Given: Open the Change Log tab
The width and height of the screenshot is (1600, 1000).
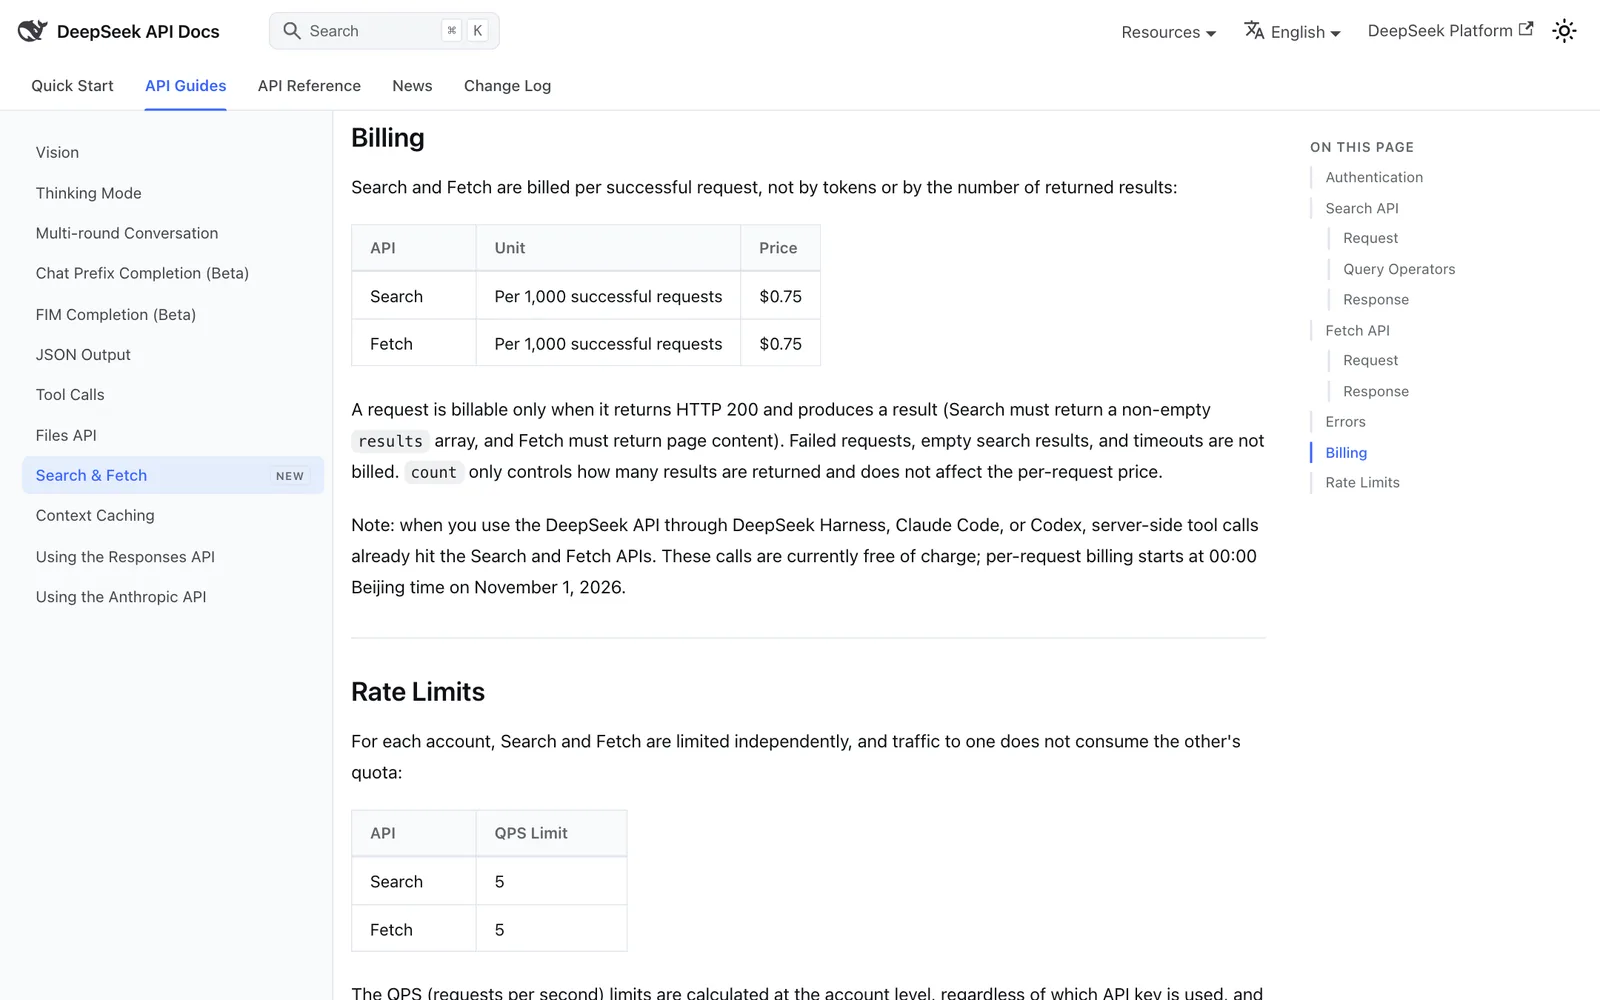Looking at the screenshot, I should 507,86.
